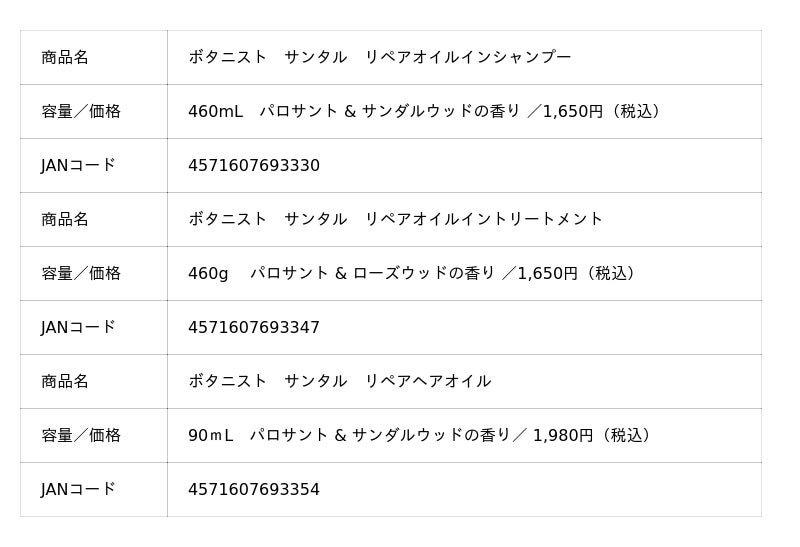This screenshot has width=800, height=547.
Task: Select JAN code 4571607693354
Action: pyautogui.click(x=254, y=490)
